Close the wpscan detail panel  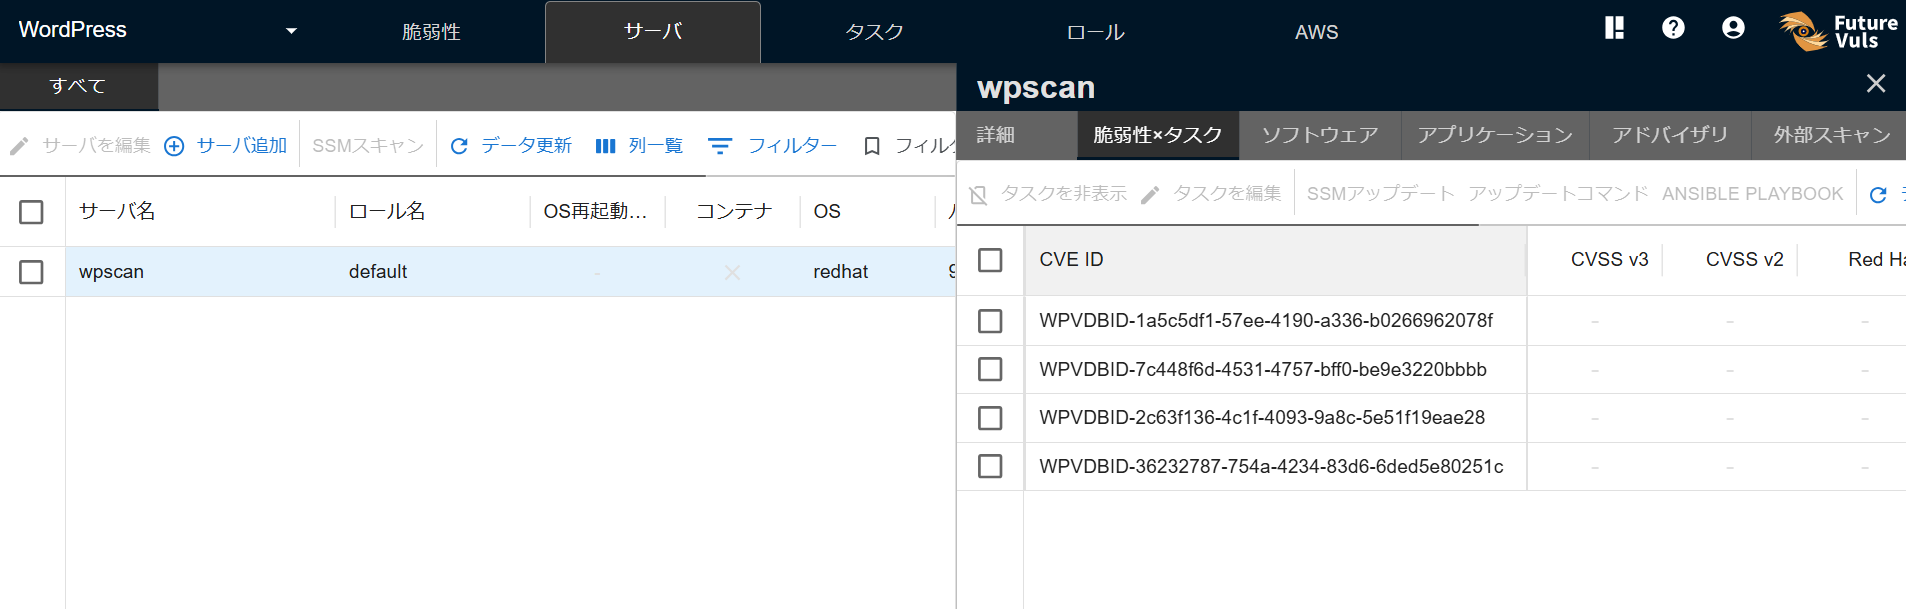coord(1875,84)
